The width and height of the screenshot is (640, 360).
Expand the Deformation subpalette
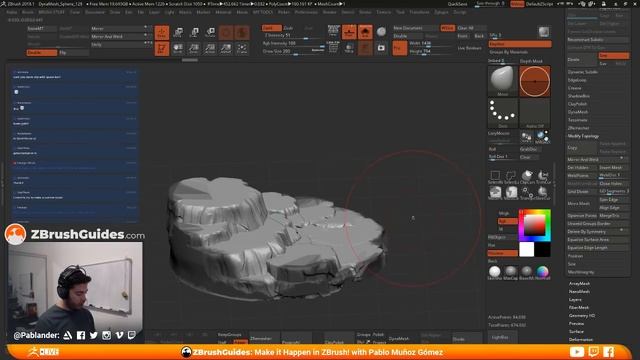point(581,340)
